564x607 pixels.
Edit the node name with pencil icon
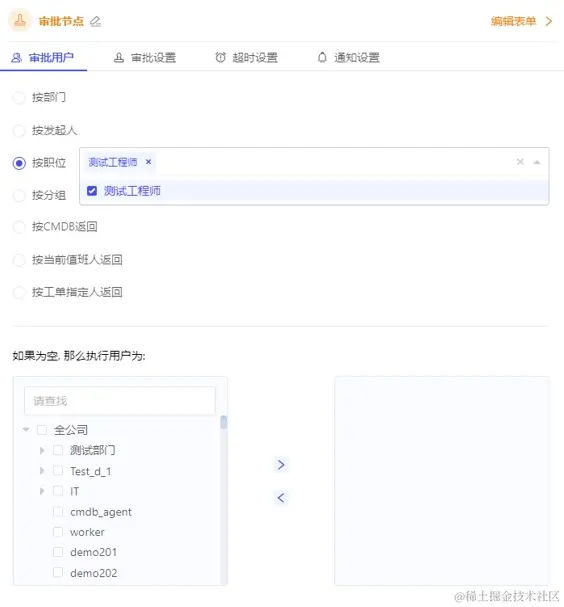coord(95,21)
